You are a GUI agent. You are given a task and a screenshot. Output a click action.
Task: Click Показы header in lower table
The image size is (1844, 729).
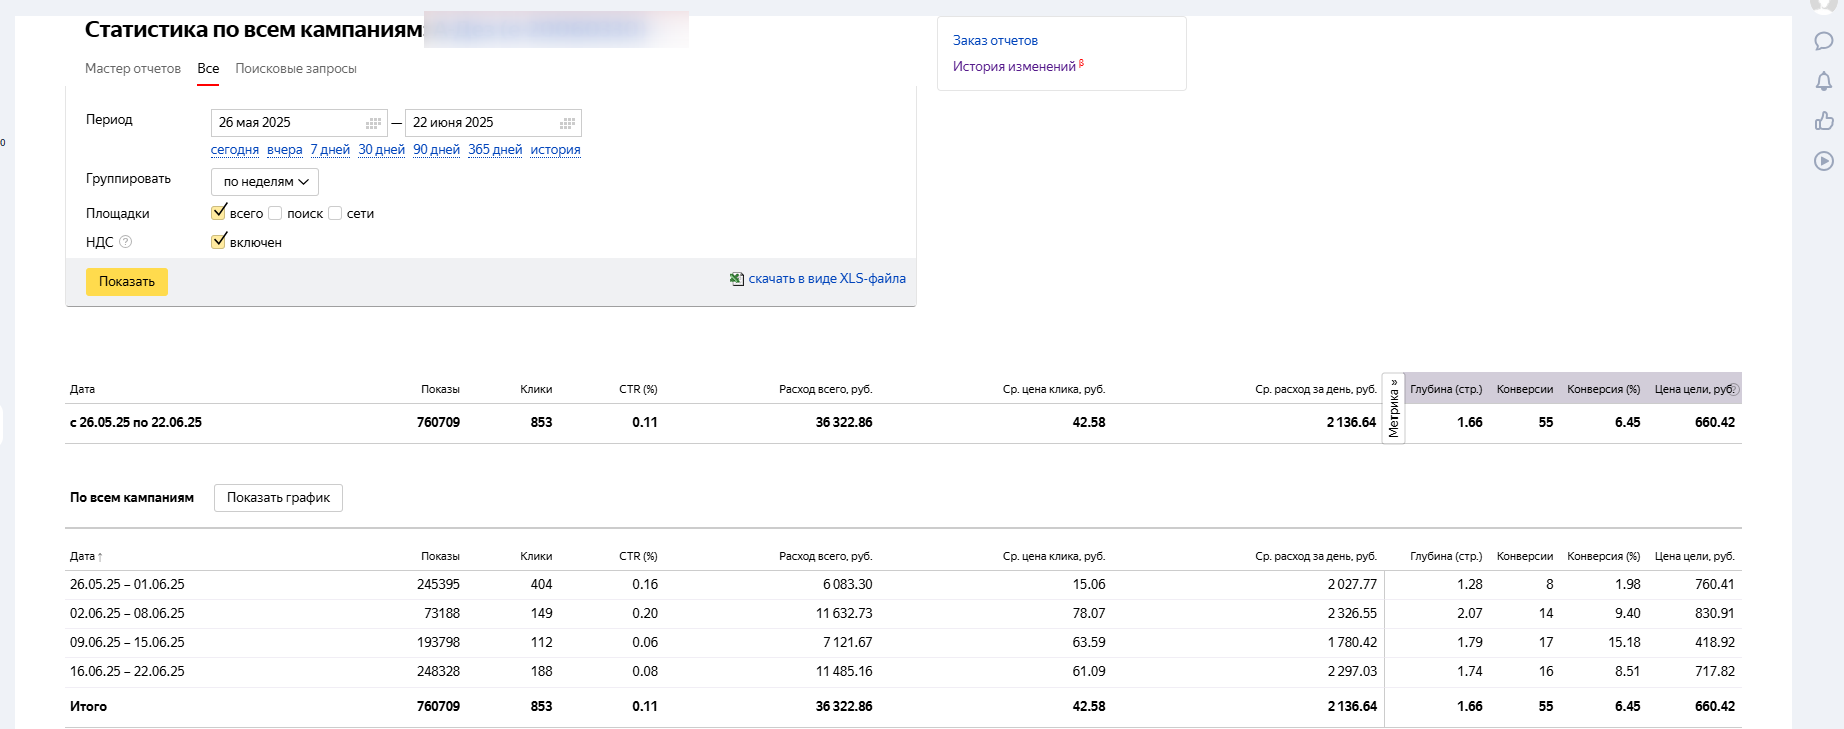440,556
